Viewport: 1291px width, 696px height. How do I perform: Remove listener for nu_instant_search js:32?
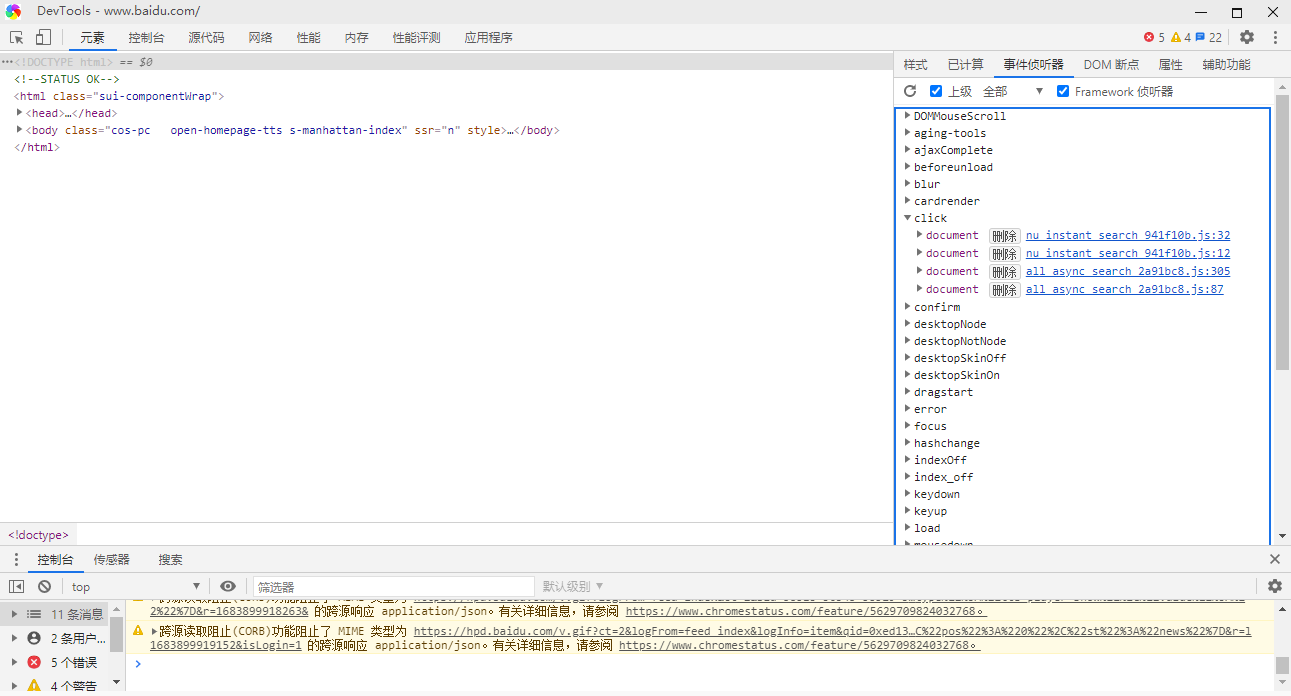point(1004,236)
